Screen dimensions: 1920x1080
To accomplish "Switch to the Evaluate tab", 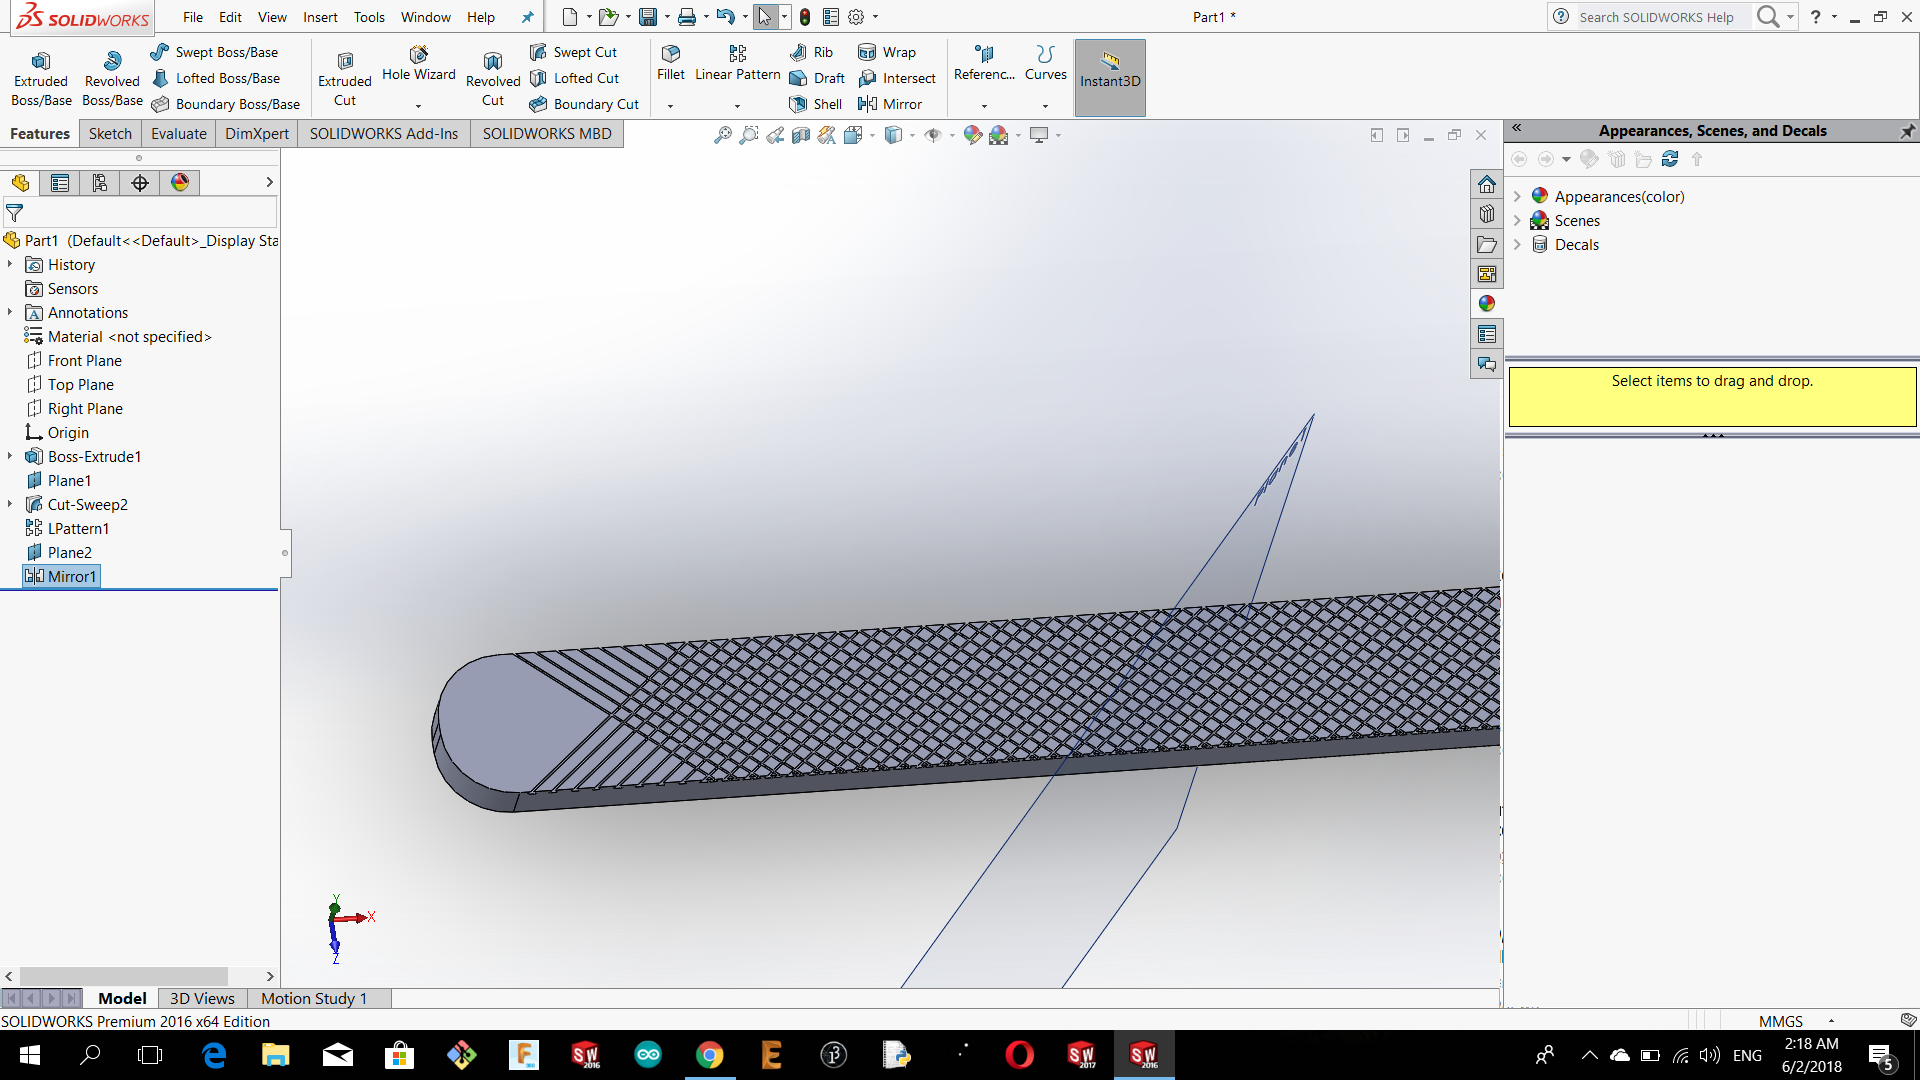I will pos(179,134).
